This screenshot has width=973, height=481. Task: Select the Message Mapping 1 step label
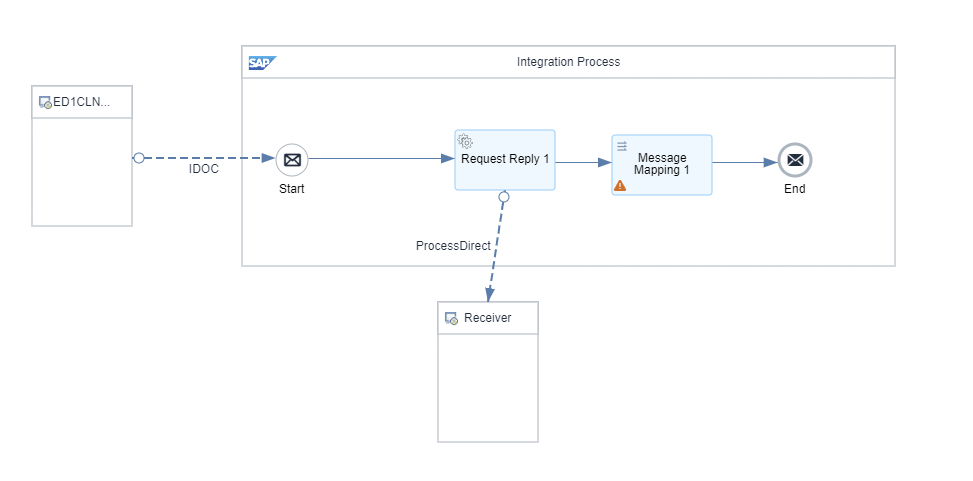point(662,164)
